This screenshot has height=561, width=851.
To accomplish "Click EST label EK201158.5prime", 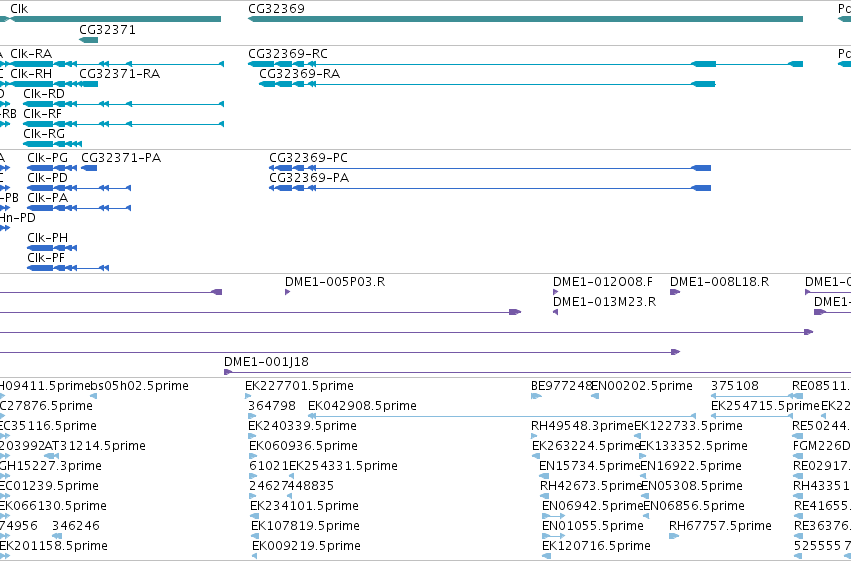I will point(53,546).
